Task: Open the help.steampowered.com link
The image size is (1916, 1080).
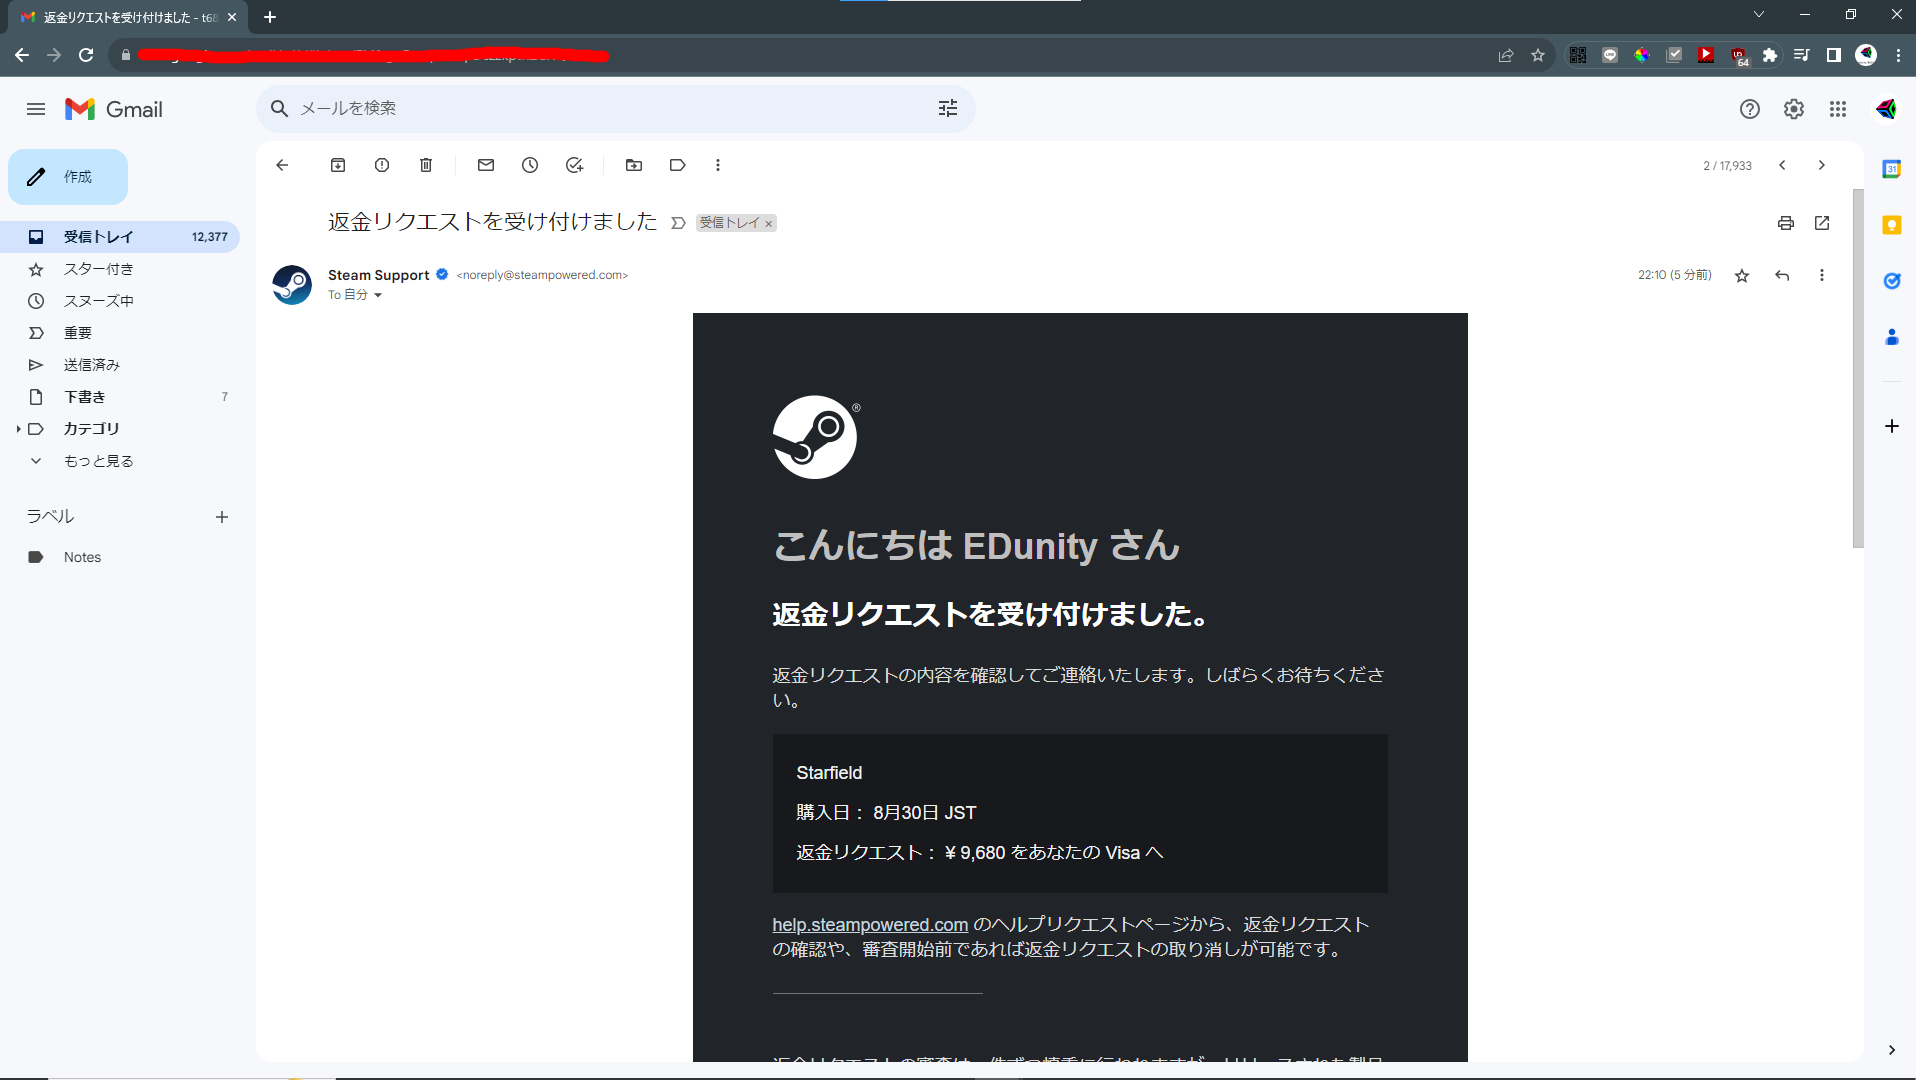Action: pyautogui.click(x=869, y=924)
